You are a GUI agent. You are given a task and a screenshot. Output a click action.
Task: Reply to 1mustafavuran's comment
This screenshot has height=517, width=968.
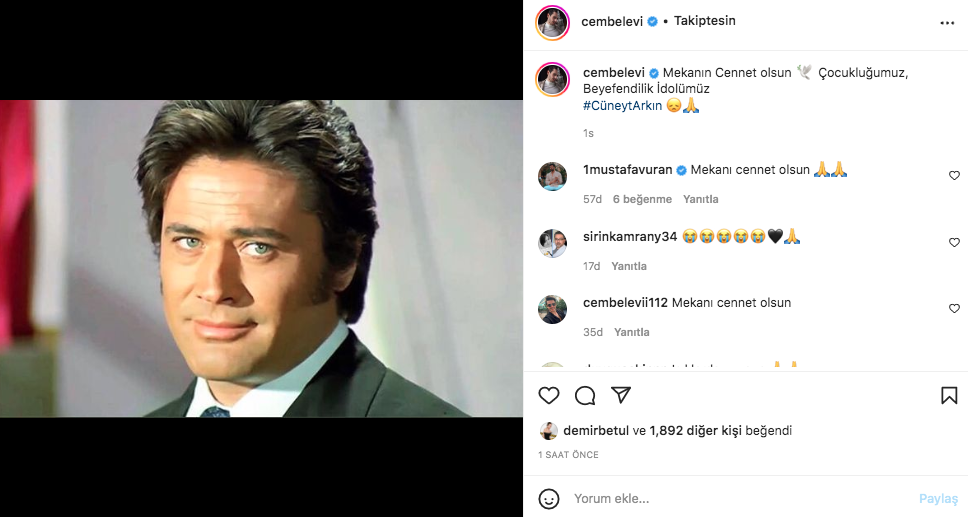click(x=700, y=199)
